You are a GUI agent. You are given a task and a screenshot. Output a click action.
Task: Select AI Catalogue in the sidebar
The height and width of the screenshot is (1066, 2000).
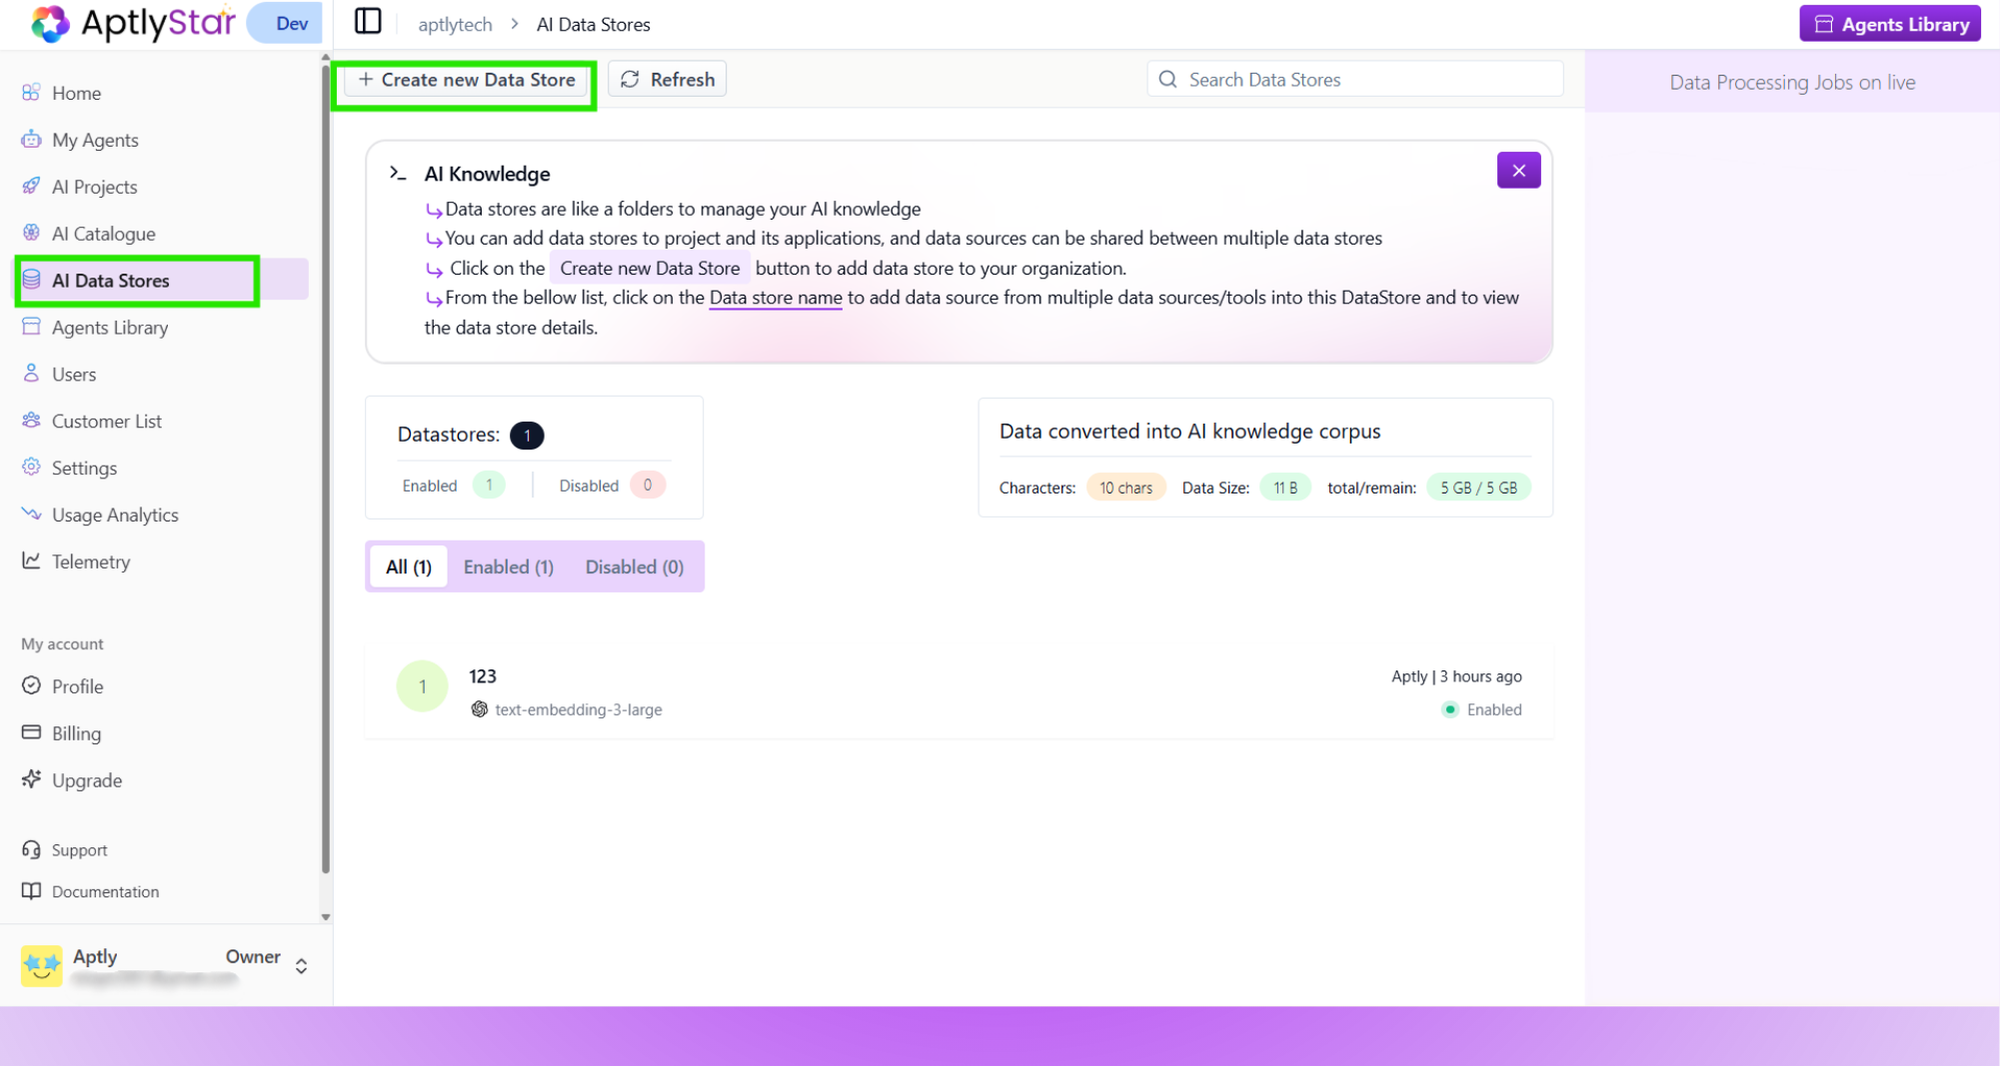(103, 233)
